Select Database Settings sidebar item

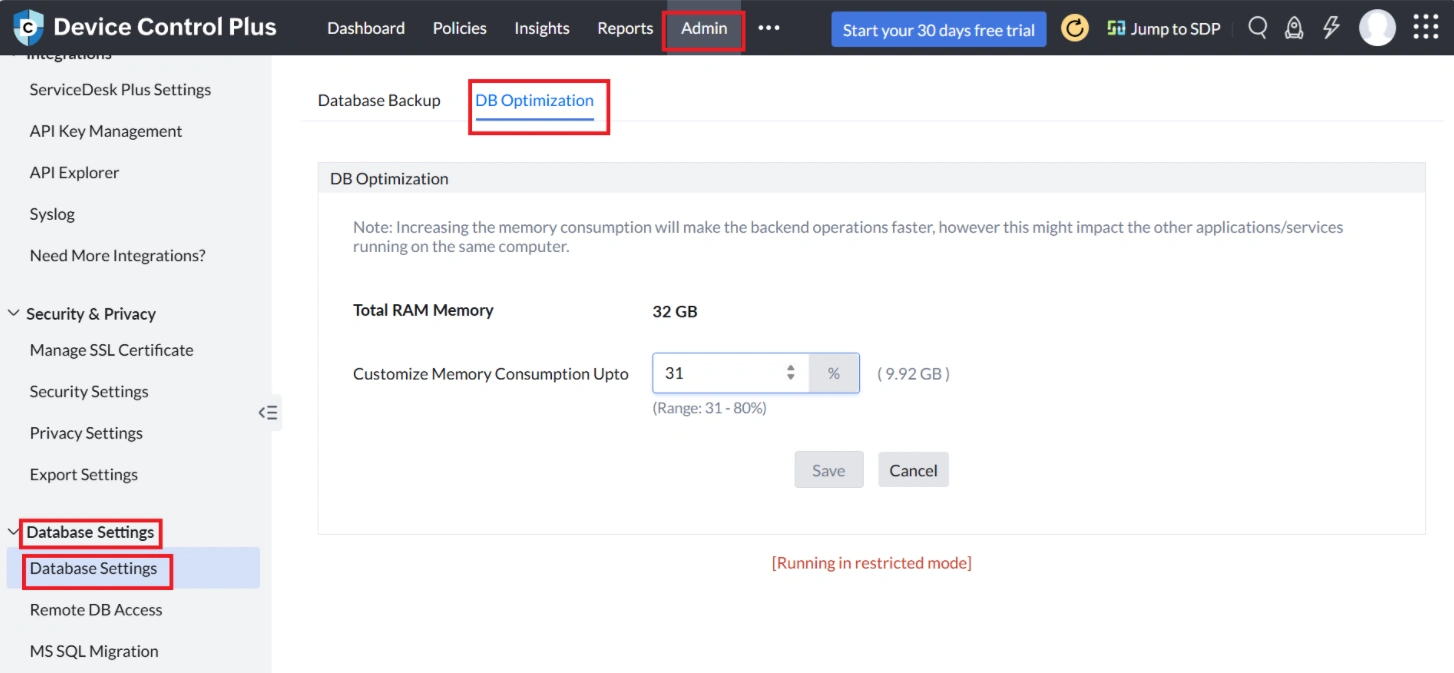coord(132,568)
